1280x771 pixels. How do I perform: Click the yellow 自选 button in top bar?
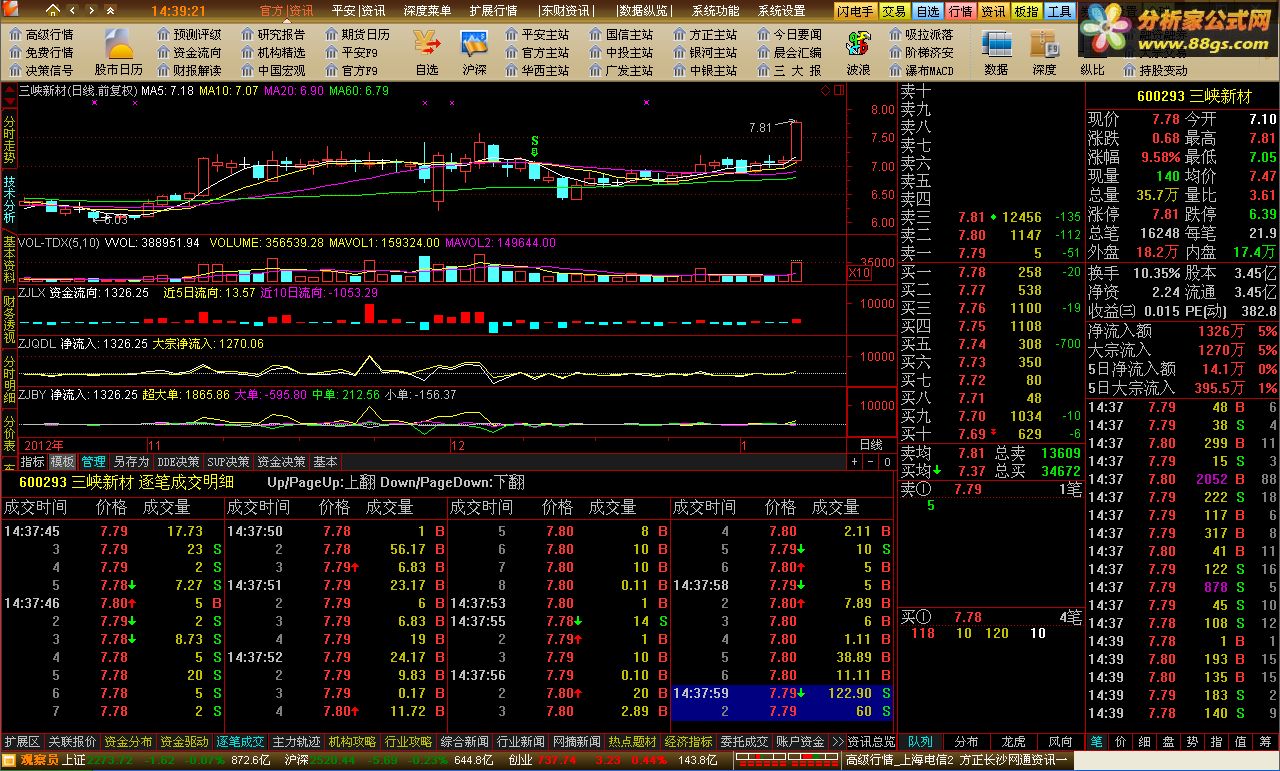click(928, 11)
